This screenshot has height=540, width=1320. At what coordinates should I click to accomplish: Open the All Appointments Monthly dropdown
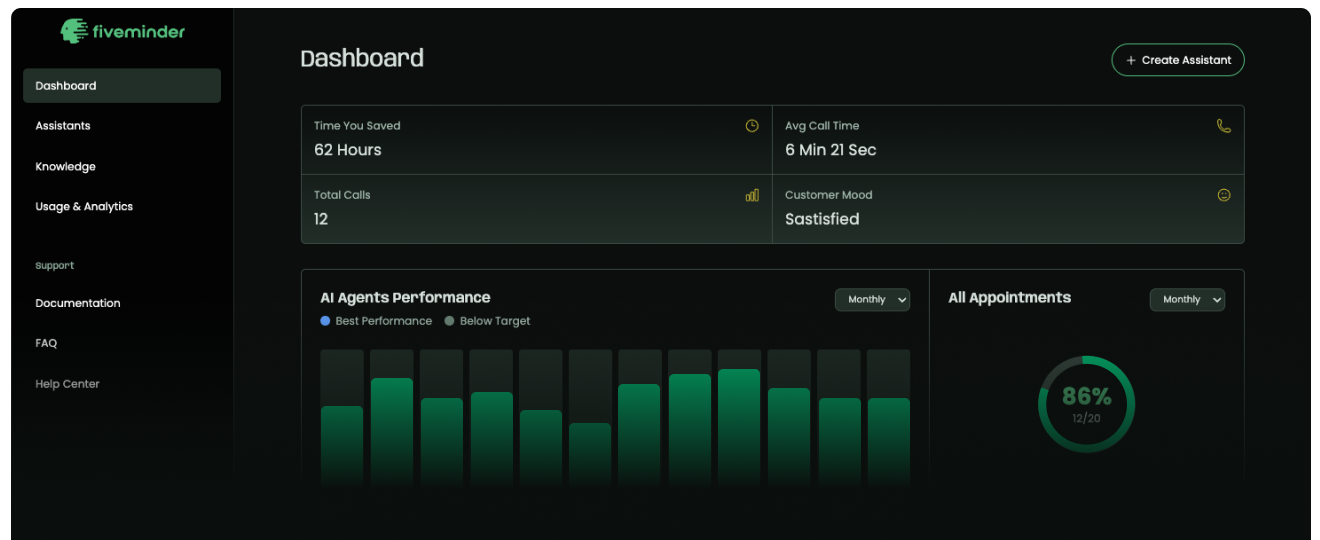[1186, 300]
